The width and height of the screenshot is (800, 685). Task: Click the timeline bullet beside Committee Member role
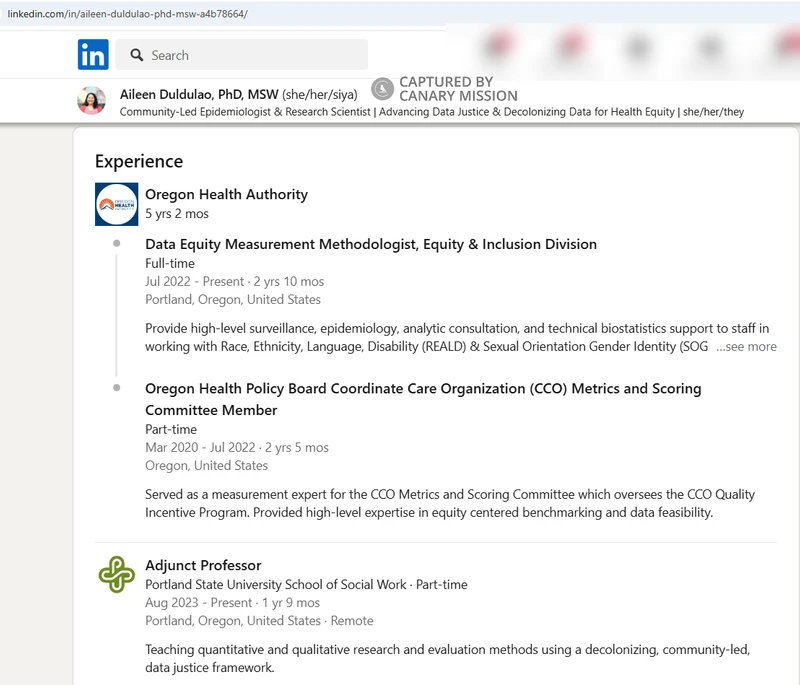(x=117, y=388)
